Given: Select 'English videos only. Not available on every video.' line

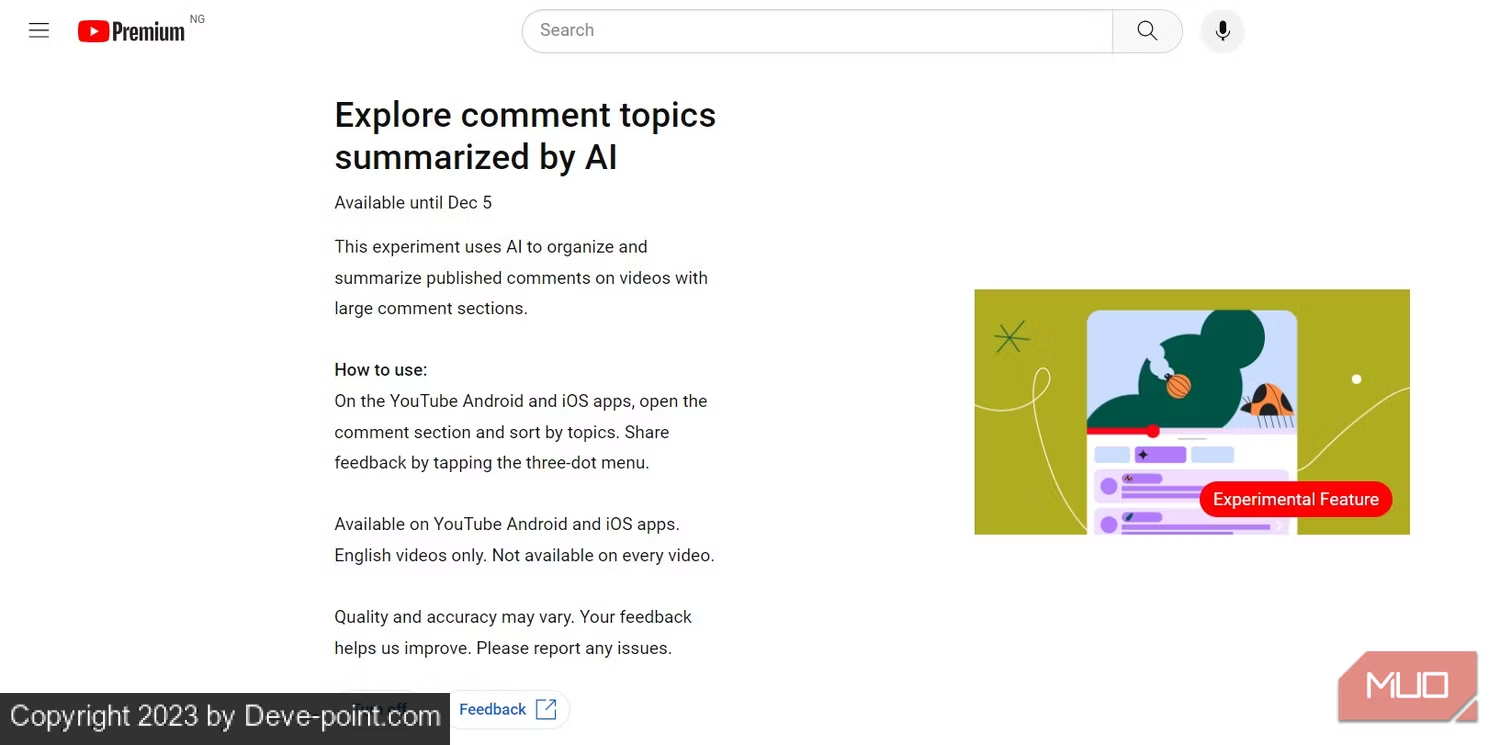Looking at the screenshot, I should tap(524, 555).
